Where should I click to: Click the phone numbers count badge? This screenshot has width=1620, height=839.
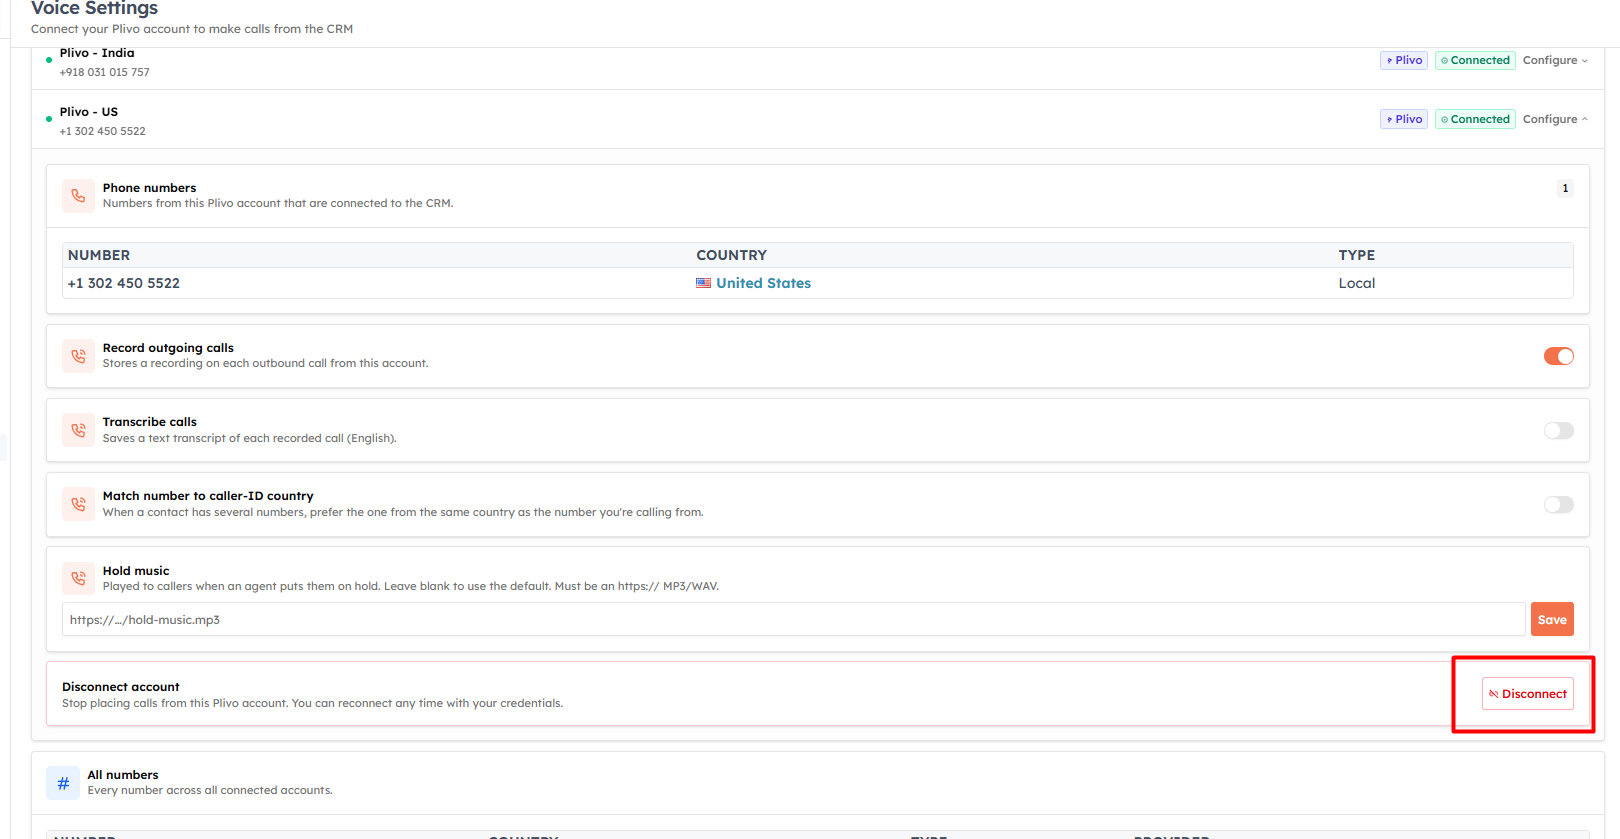point(1565,188)
